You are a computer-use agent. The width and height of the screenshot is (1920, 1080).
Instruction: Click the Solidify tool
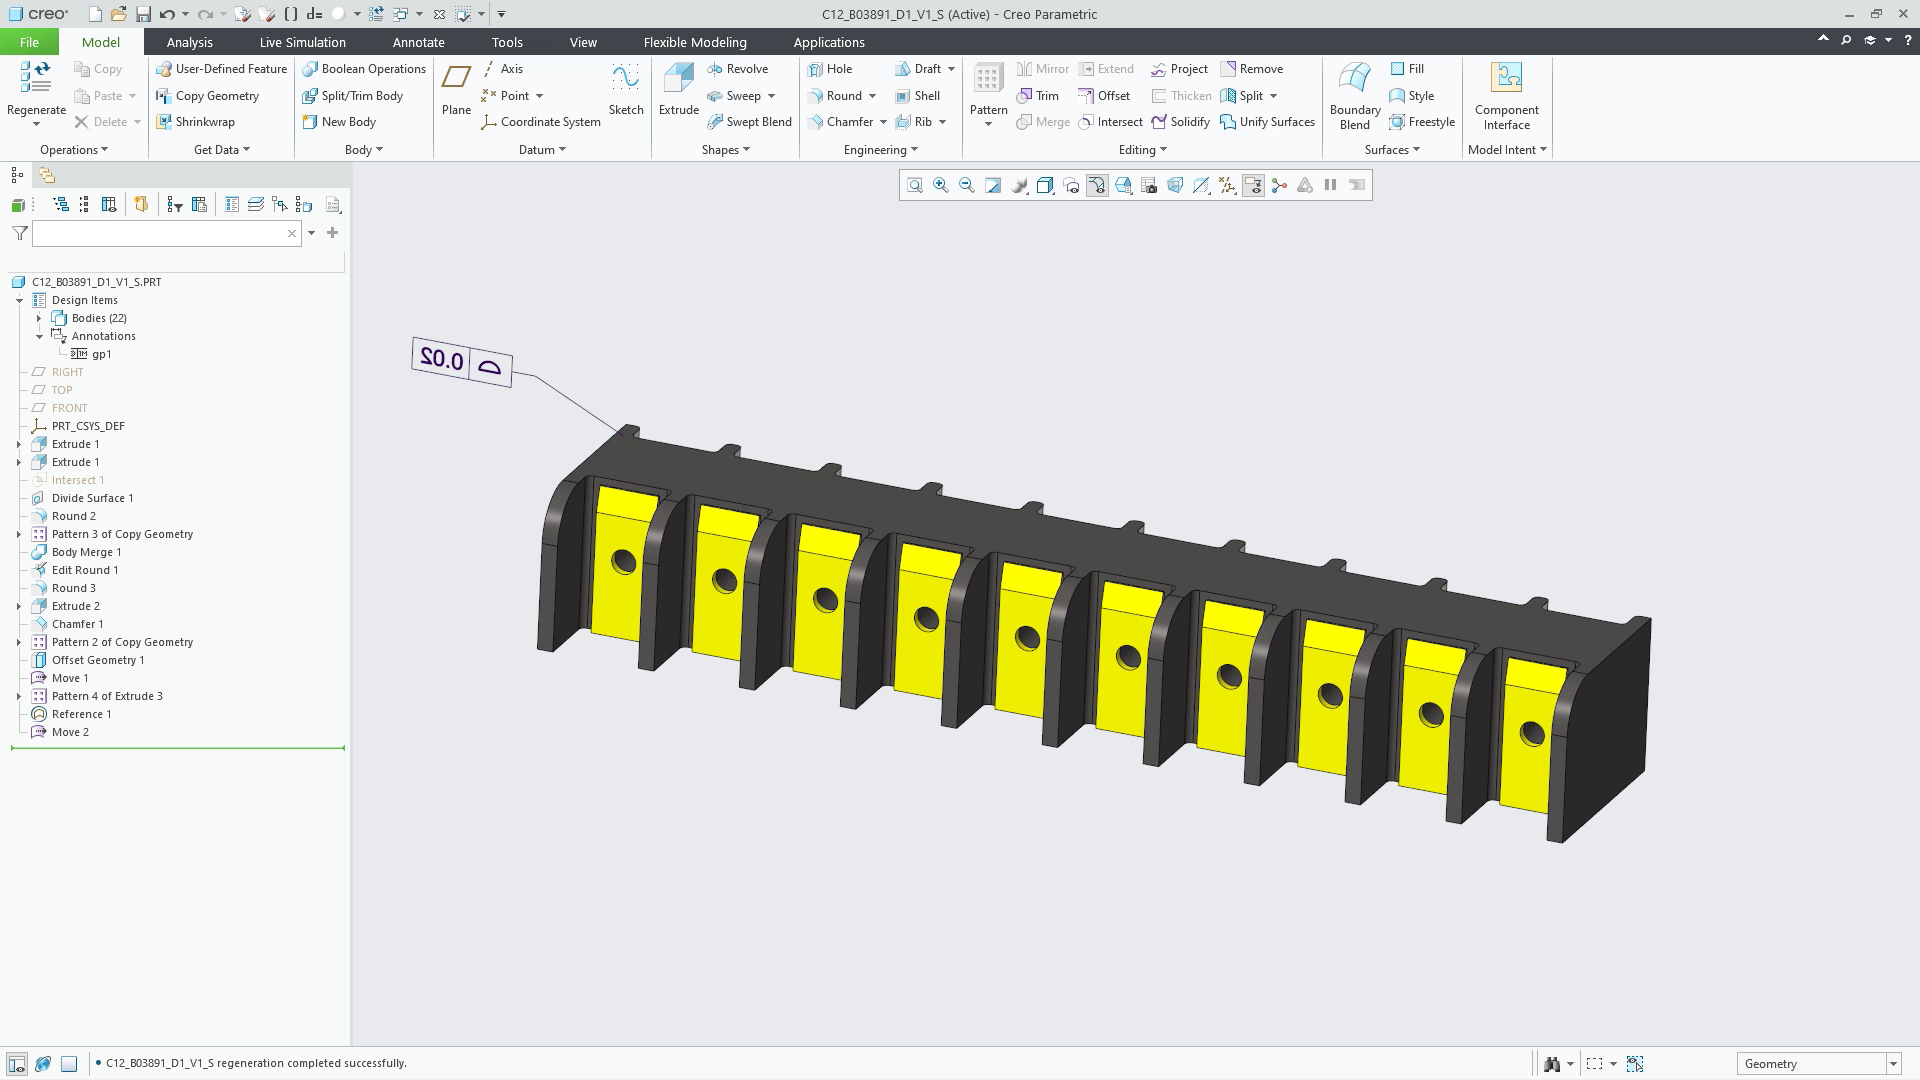click(1180, 122)
